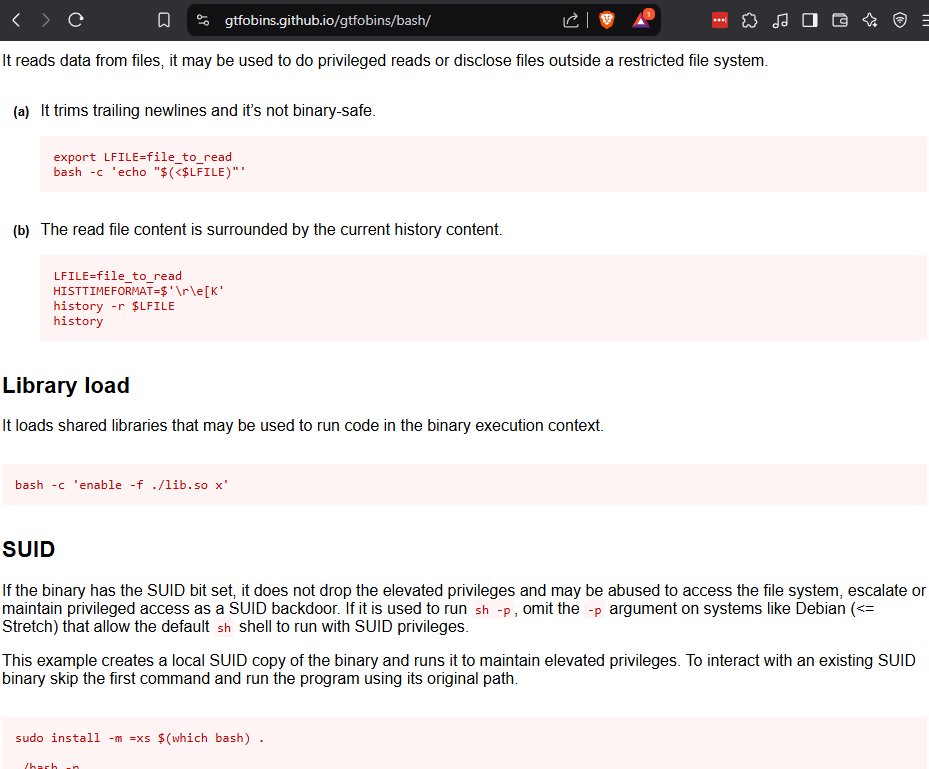Open the media playlist music icon
This screenshot has width=929, height=769.
pyautogui.click(x=780, y=19)
